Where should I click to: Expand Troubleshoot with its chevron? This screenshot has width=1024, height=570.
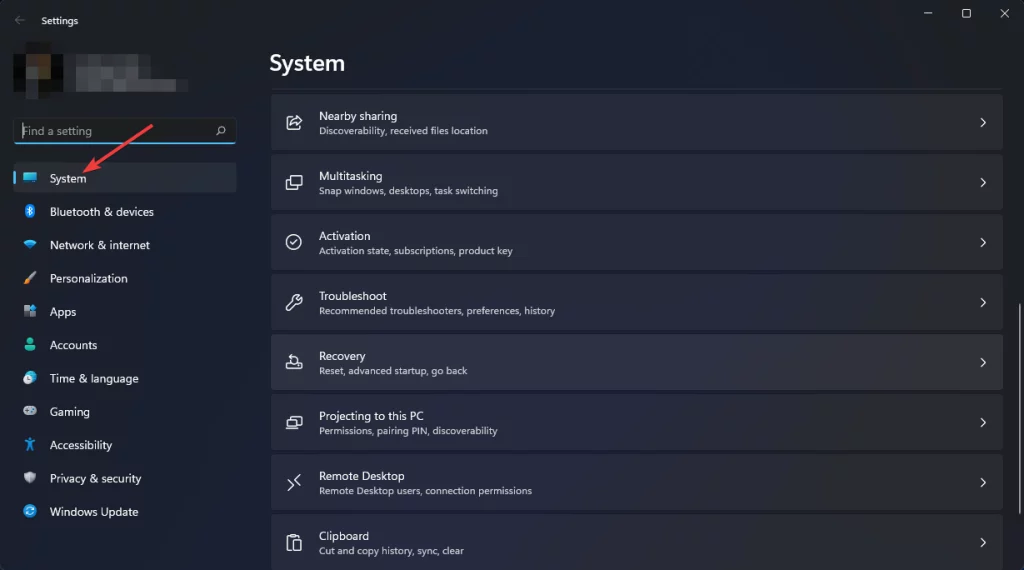983,302
